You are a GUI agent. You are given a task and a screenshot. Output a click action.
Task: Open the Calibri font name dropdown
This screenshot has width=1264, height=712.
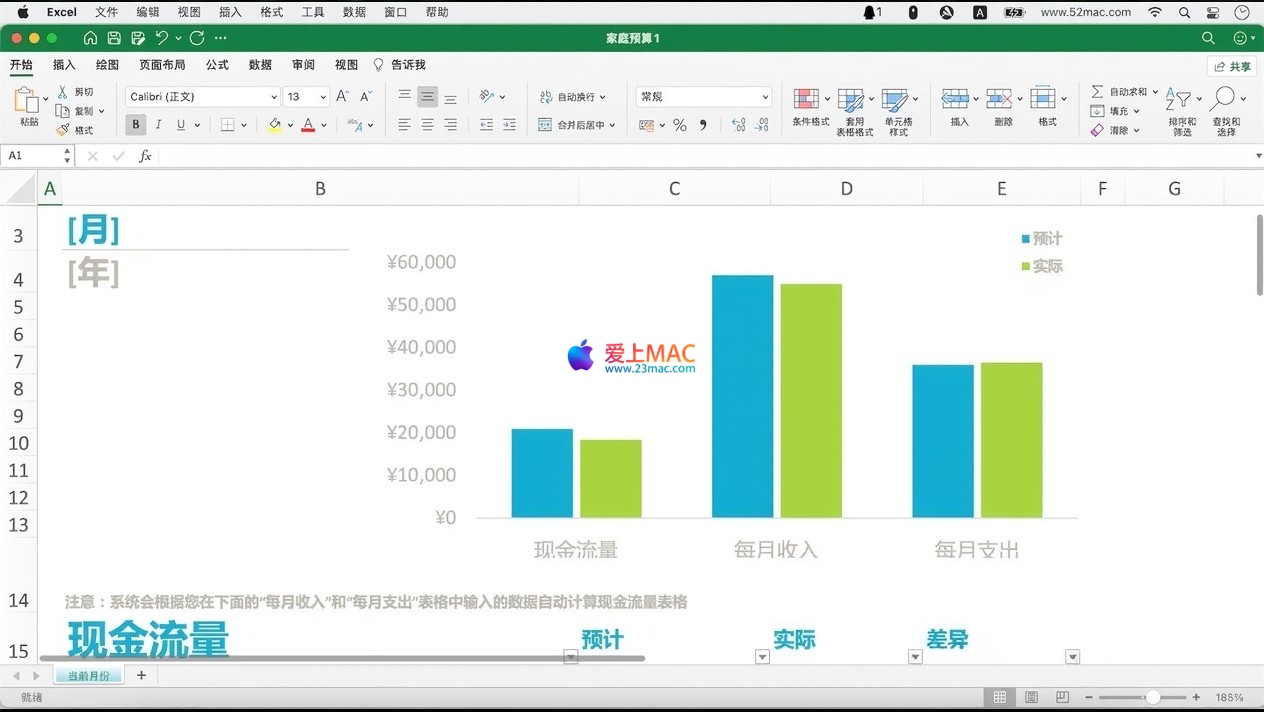click(x=273, y=97)
